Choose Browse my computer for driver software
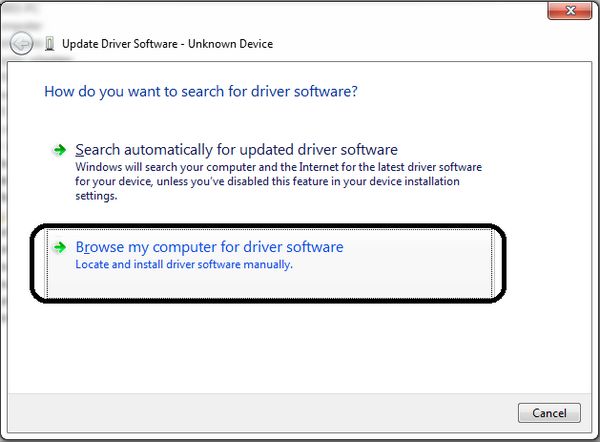 (269, 263)
